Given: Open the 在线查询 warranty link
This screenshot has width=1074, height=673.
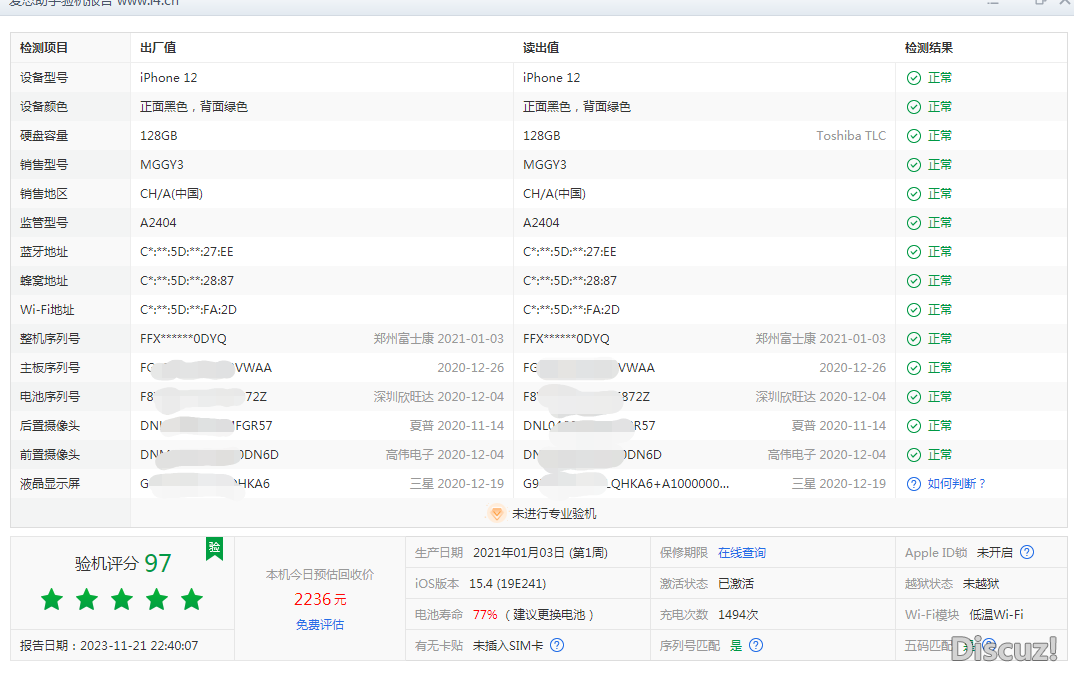Looking at the screenshot, I should 742,553.
